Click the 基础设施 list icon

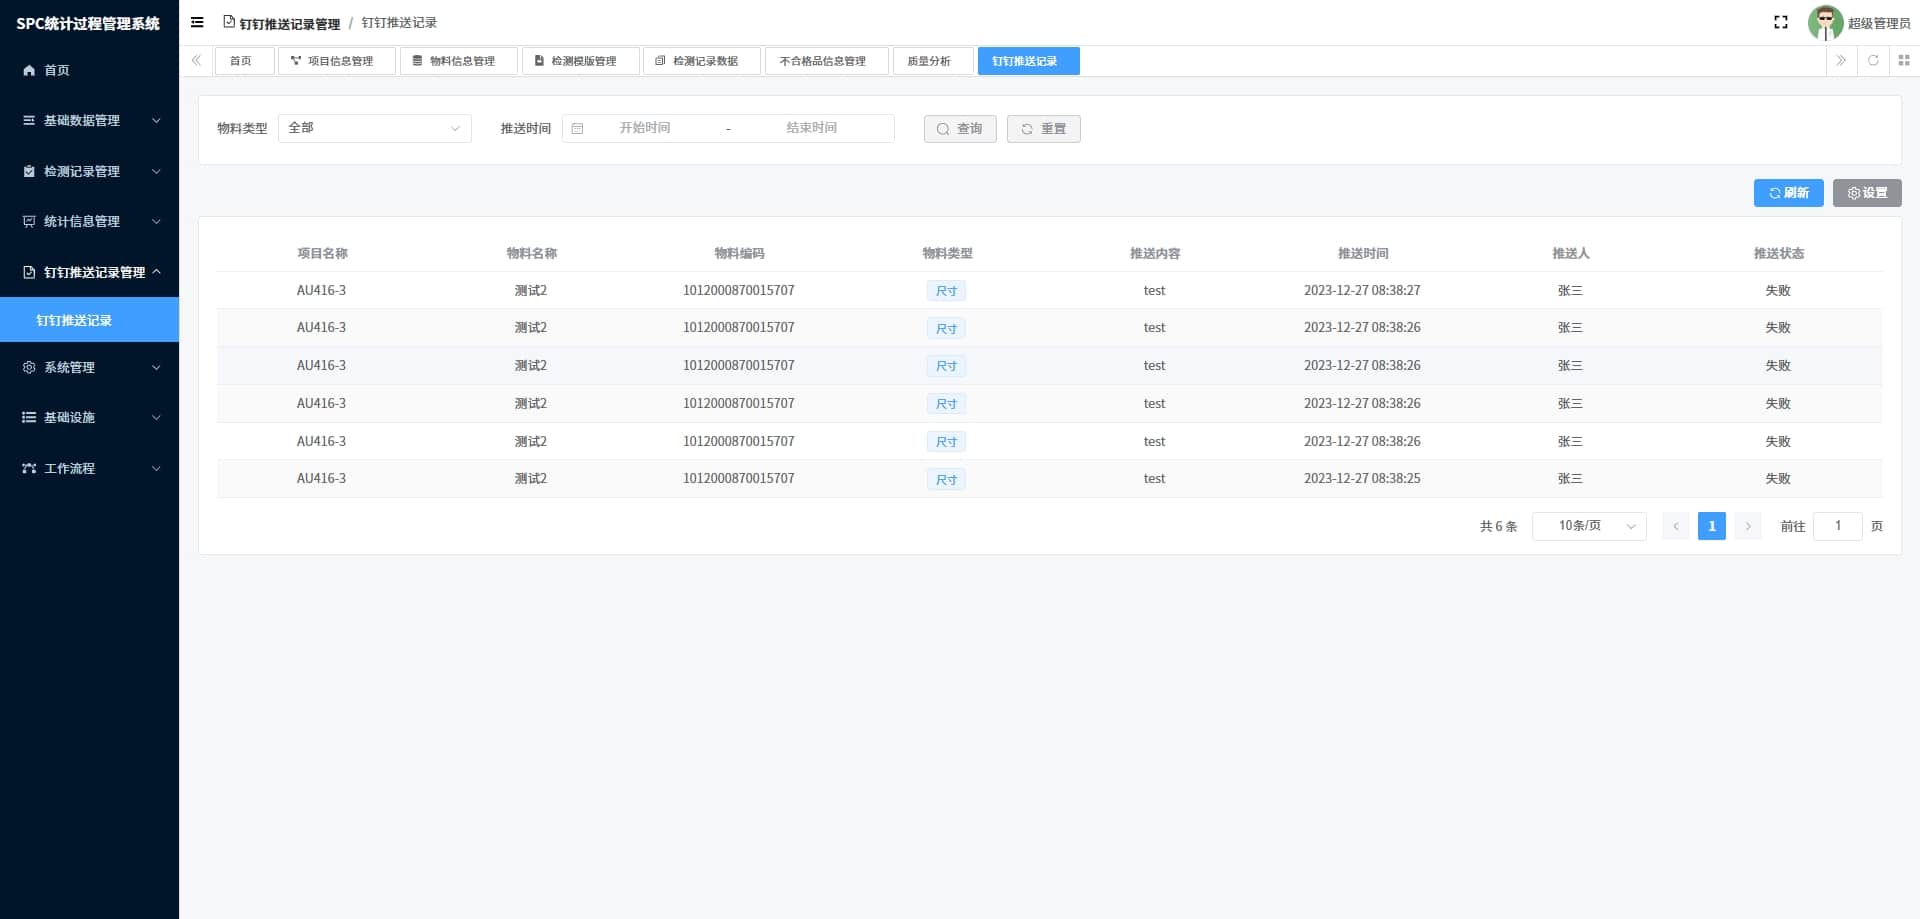[29, 417]
